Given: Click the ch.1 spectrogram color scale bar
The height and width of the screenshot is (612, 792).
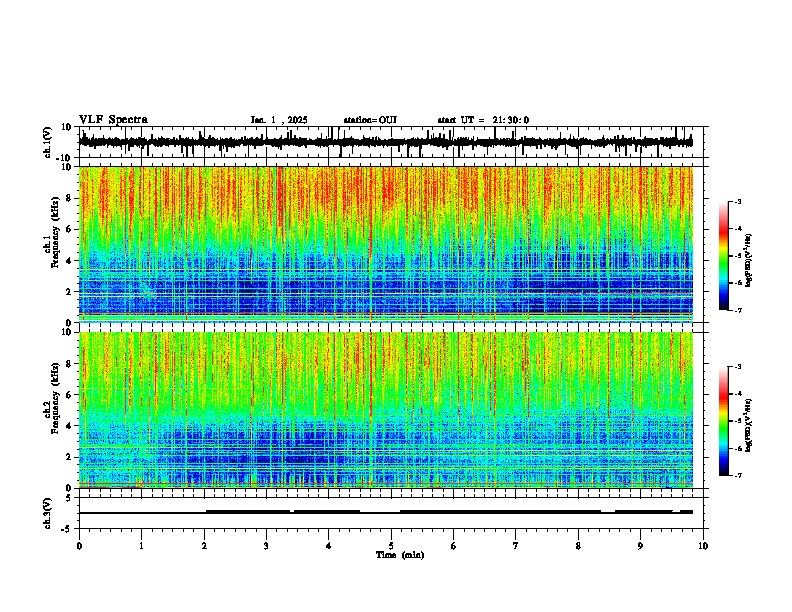Looking at the screenshot, I should (x=723, y=256).
